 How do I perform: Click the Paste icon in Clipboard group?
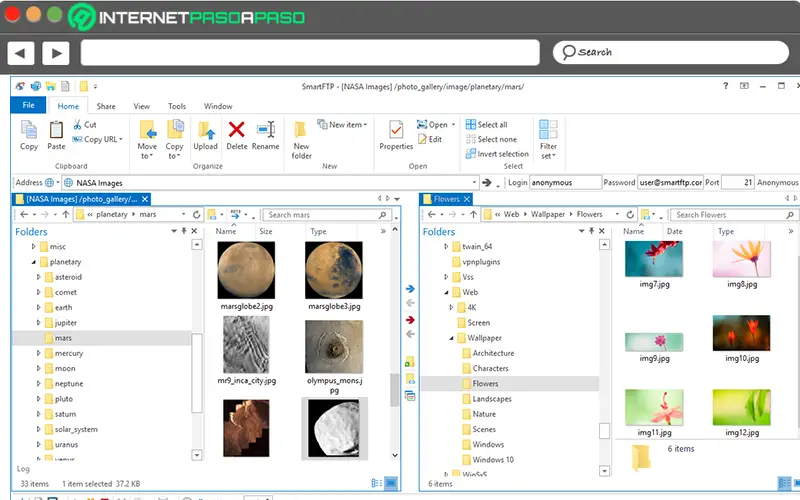(x=56, y=130)
